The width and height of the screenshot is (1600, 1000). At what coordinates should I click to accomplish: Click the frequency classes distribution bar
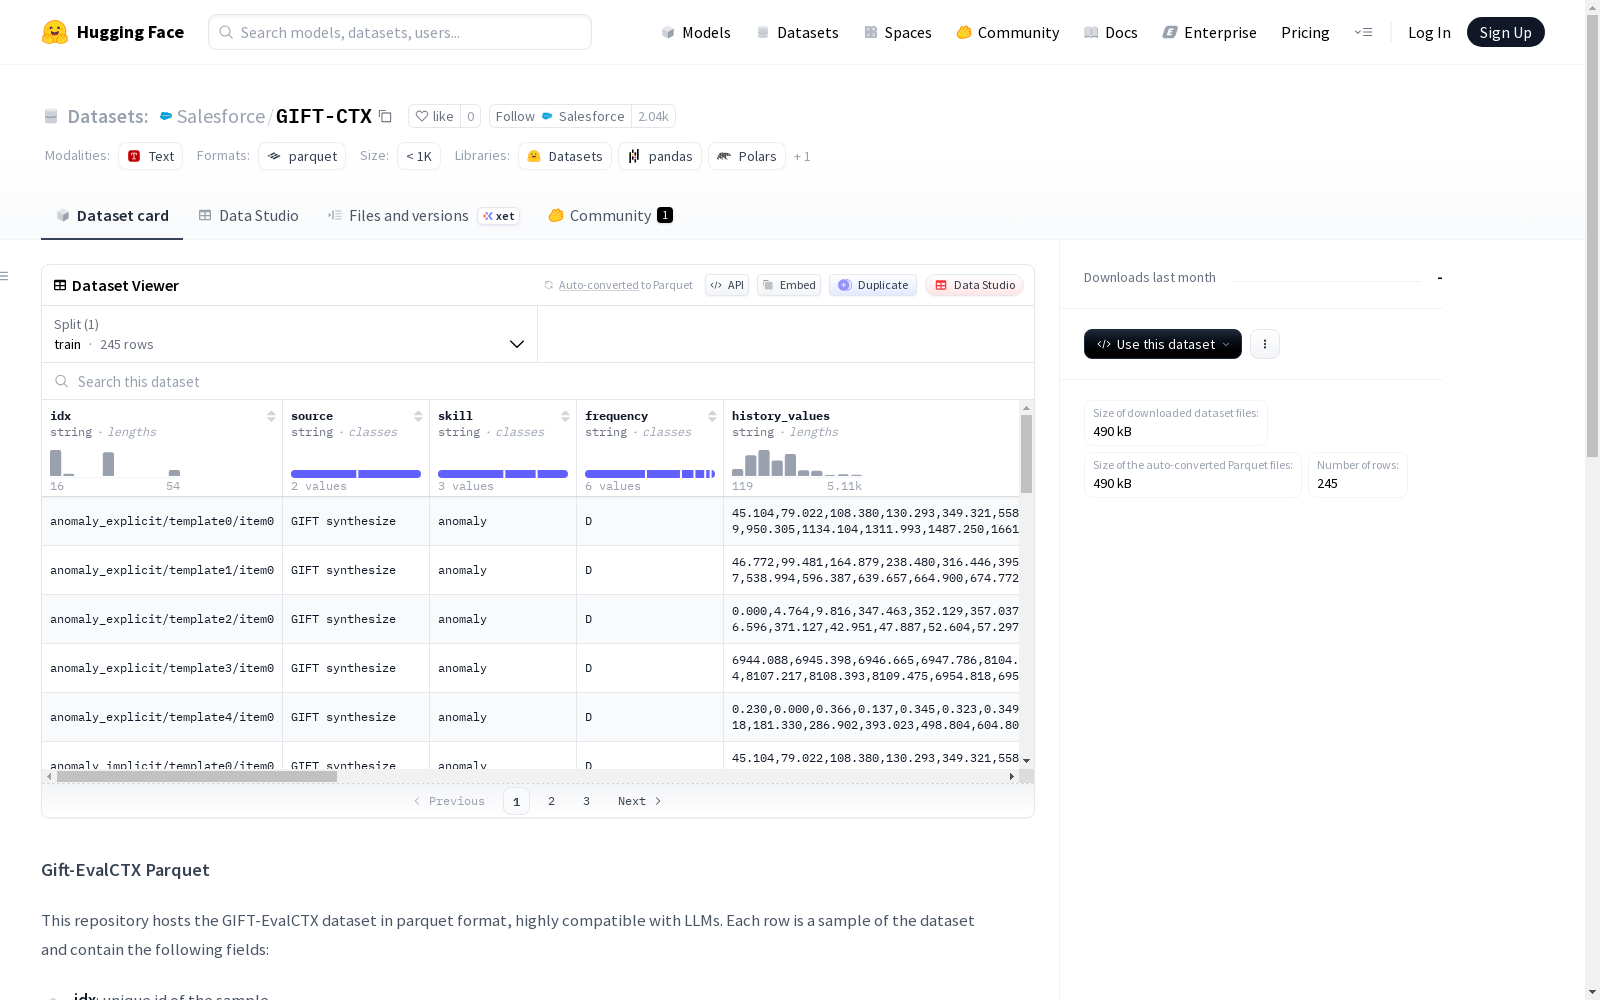coord(650,474)
